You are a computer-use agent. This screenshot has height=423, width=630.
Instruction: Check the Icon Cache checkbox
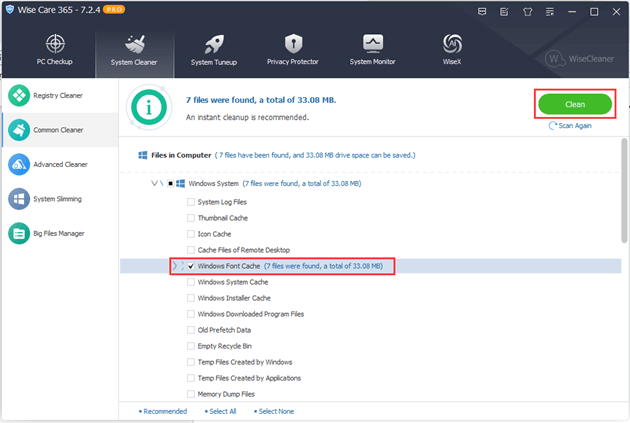[191, 234]
